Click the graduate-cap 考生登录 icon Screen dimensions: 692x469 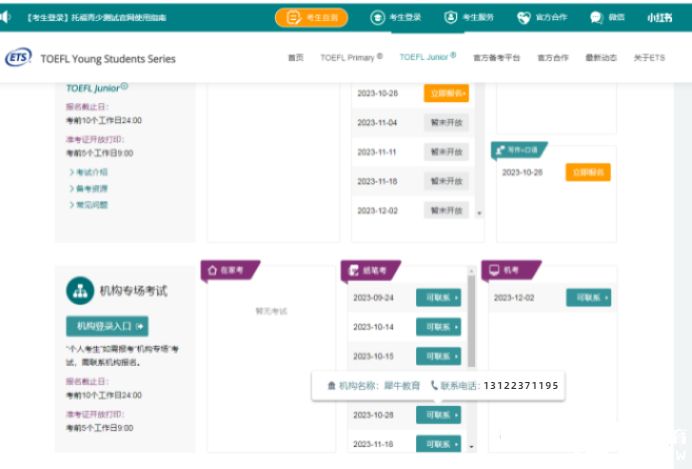pos(377,18)
